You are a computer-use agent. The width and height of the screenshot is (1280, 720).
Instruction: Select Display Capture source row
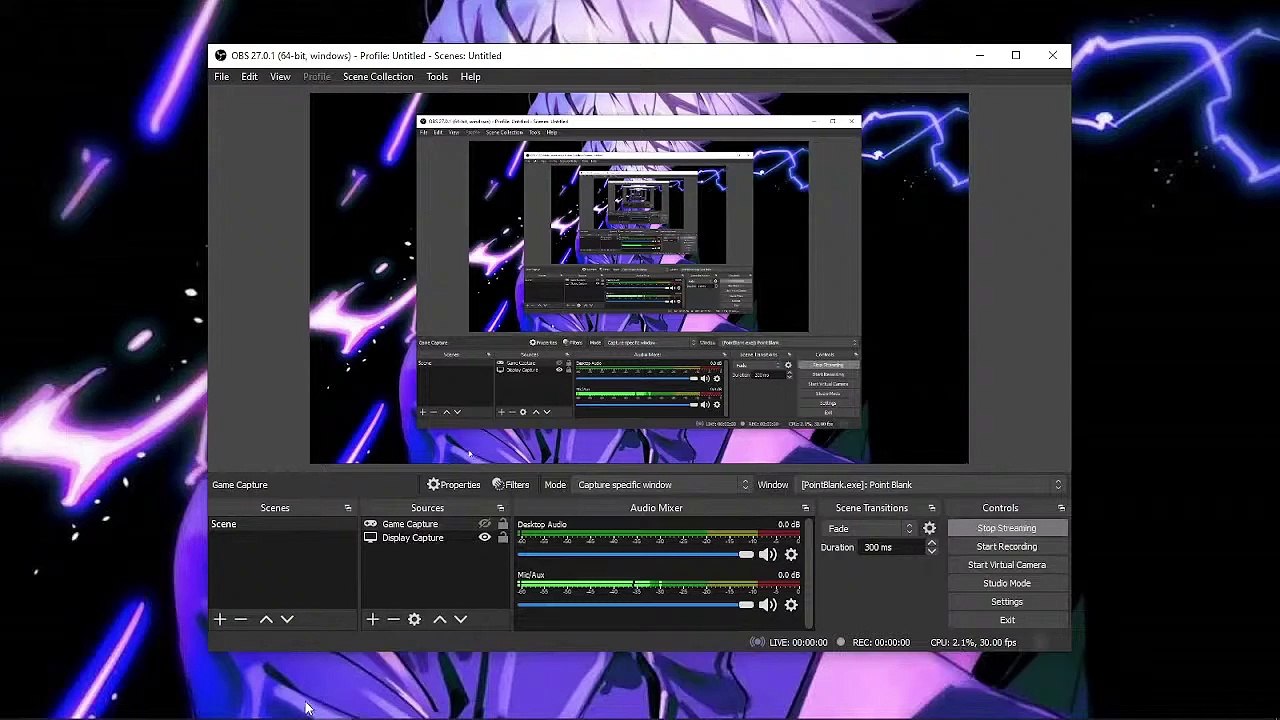[x=436, y=538]
